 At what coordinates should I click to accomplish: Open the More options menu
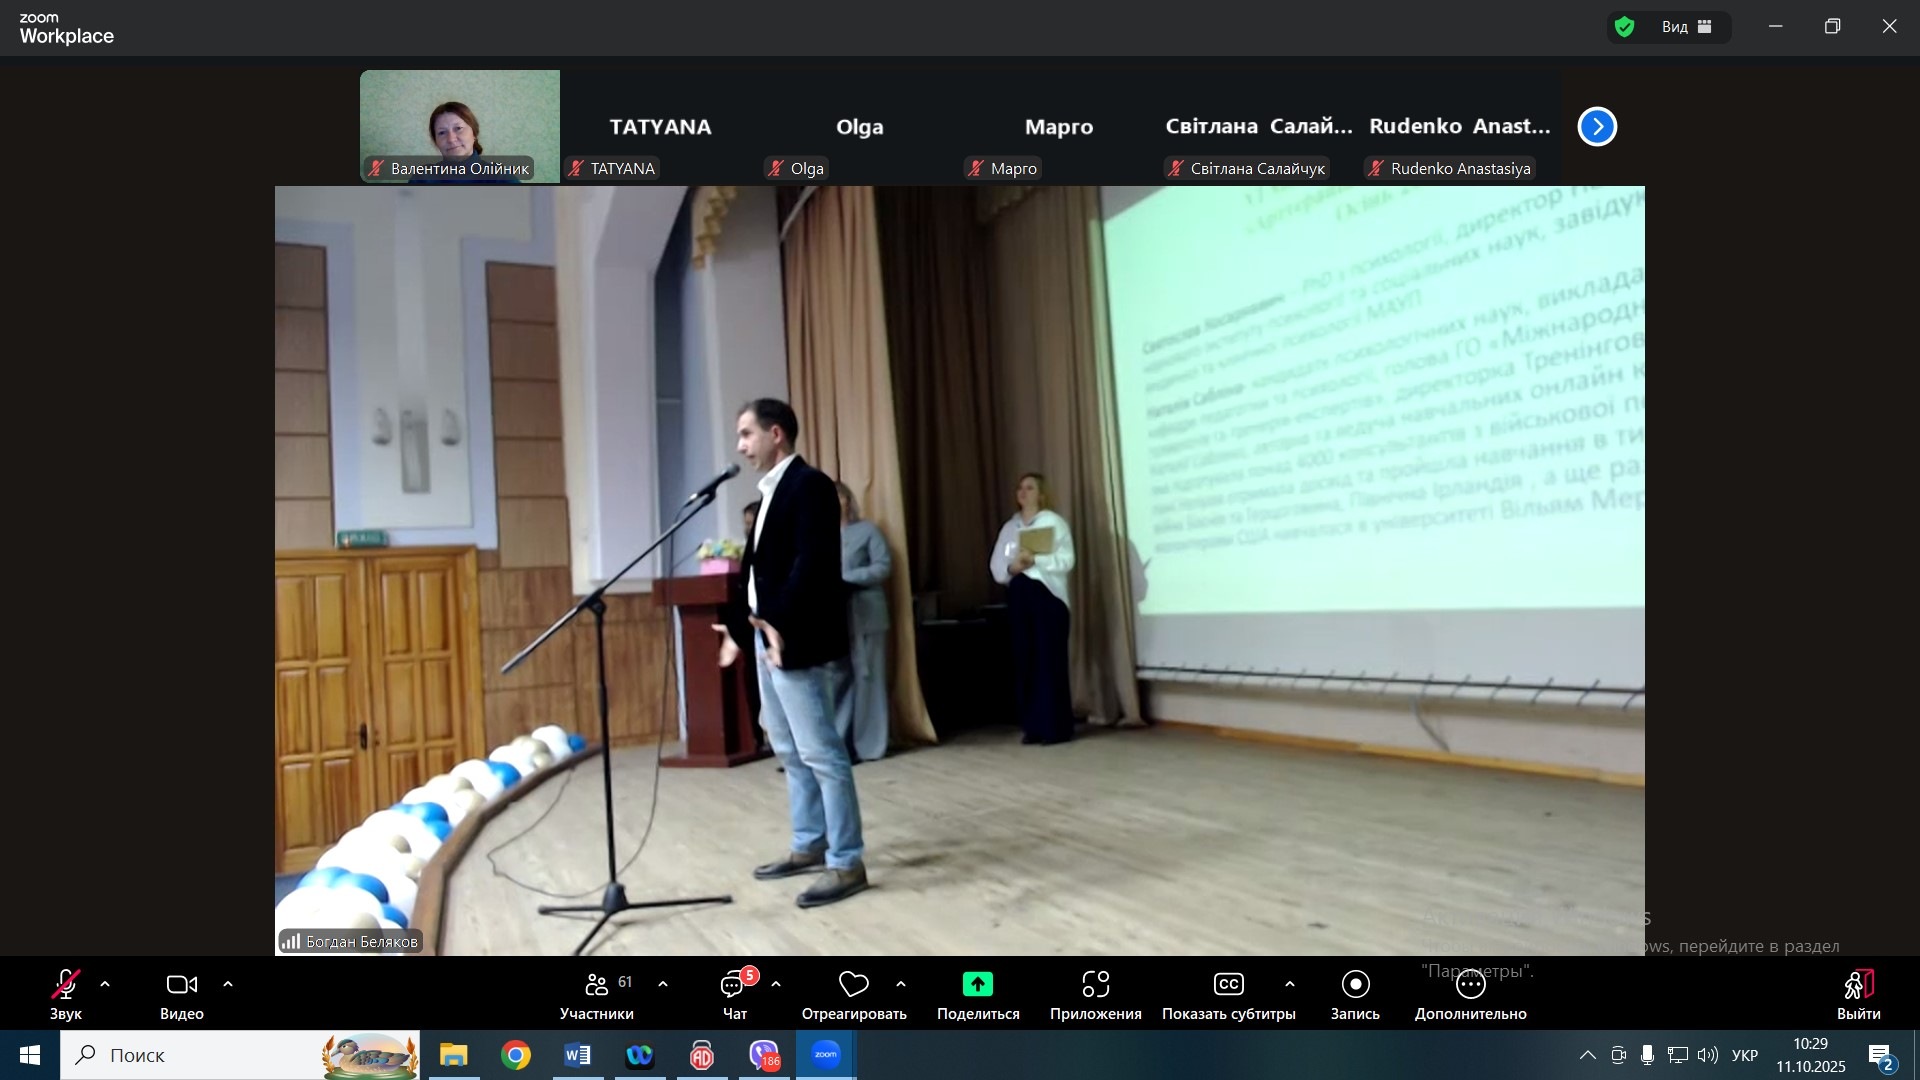point(1470,985)
